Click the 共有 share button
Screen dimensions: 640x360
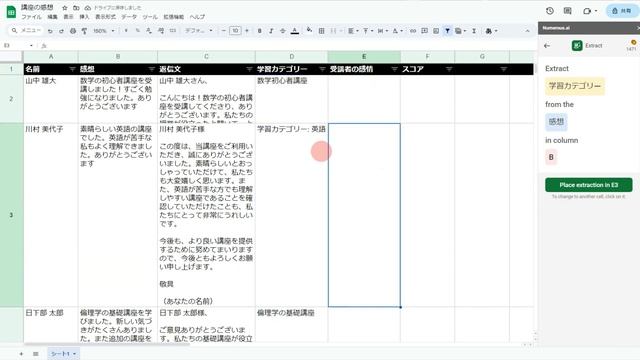[x=621, y=11]
